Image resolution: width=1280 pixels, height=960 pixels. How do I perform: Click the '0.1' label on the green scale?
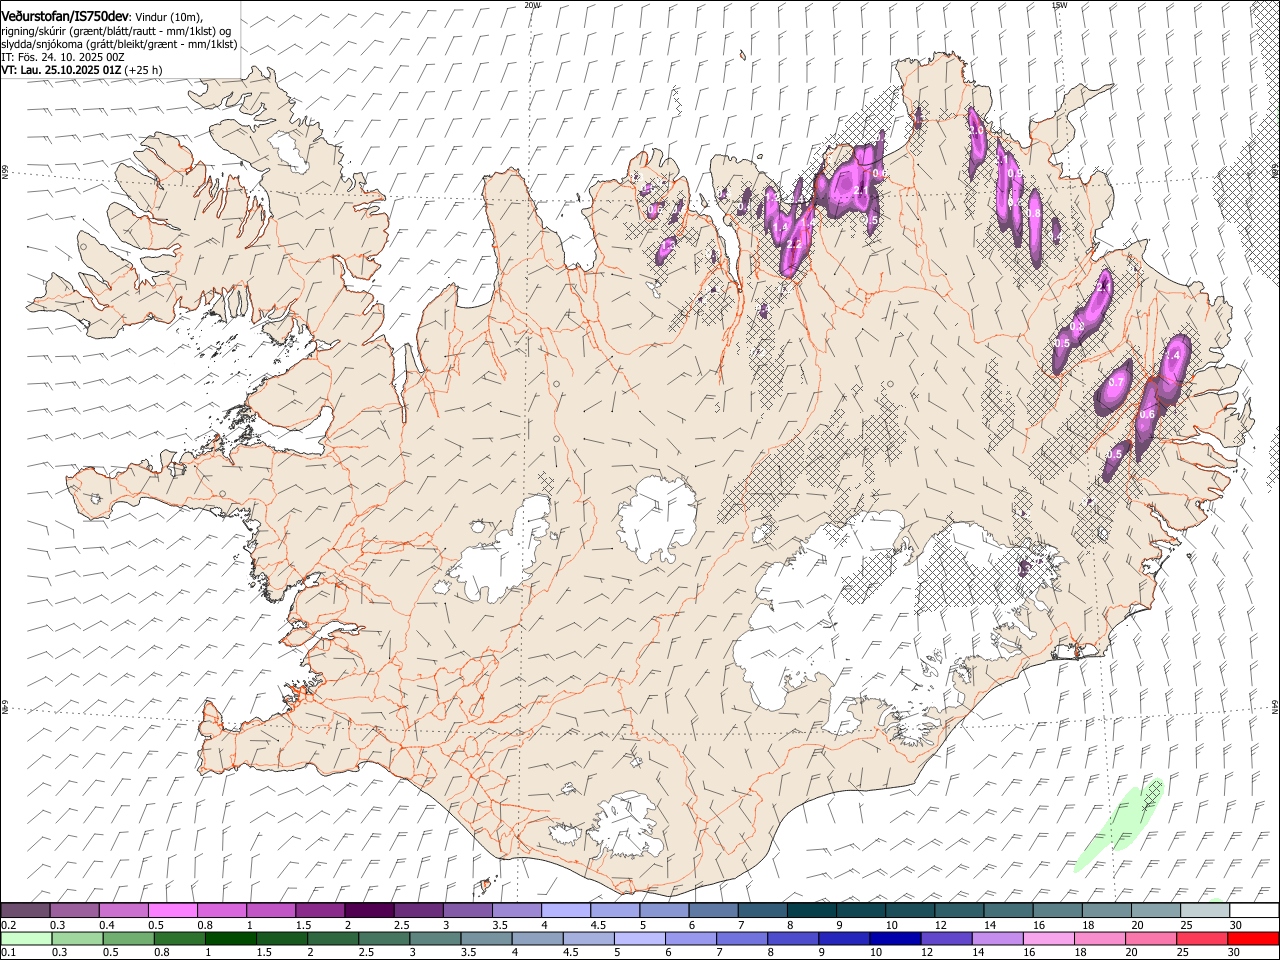[8, 952]
